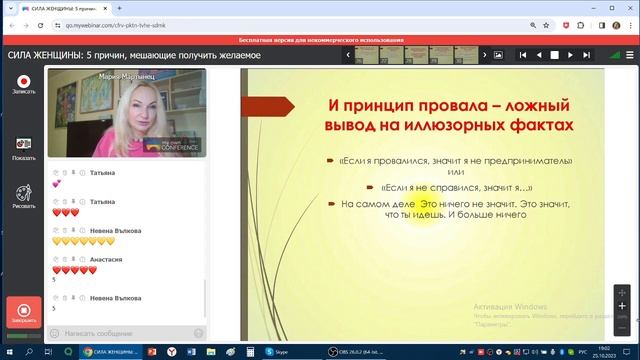Check the green connection quality indicator
Image resolution: width=640 pixels, height=360 pixels.
[x=615, y=55]
